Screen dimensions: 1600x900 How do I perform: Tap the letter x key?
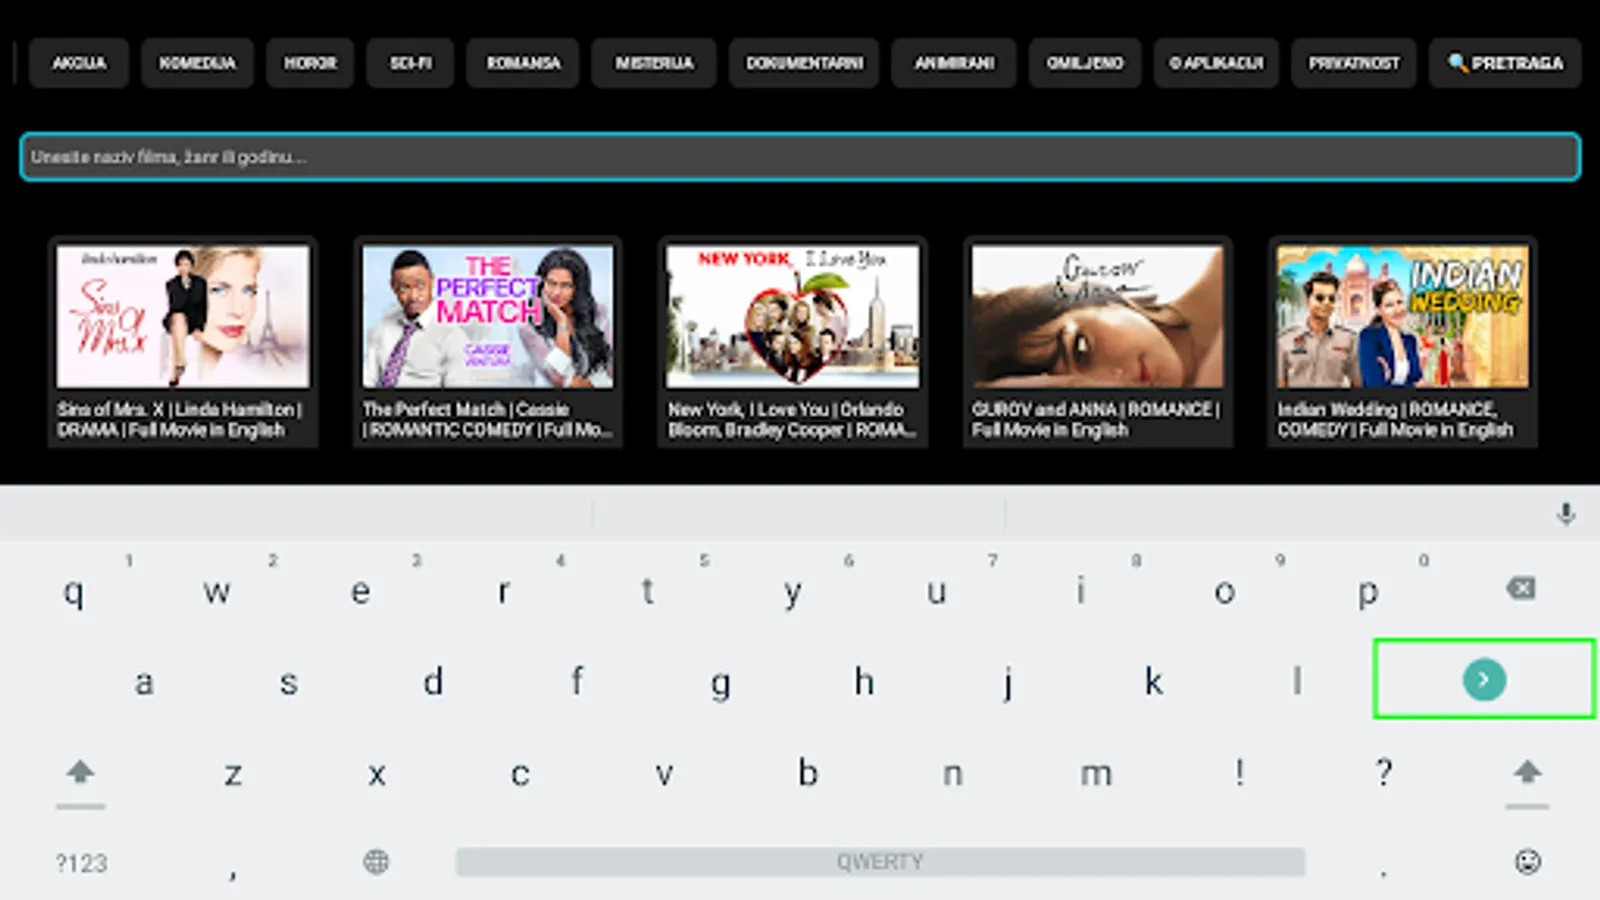pyautogui.click(x=377, y=774)
